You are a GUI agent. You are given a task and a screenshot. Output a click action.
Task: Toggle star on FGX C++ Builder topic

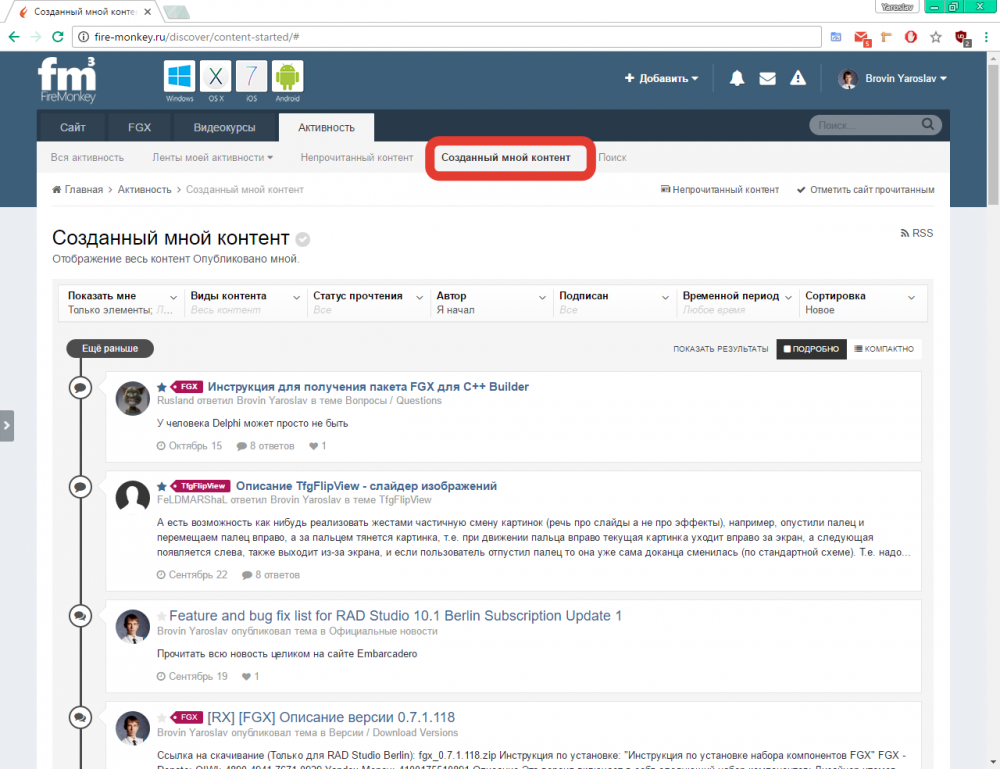(x=162, y=387)
